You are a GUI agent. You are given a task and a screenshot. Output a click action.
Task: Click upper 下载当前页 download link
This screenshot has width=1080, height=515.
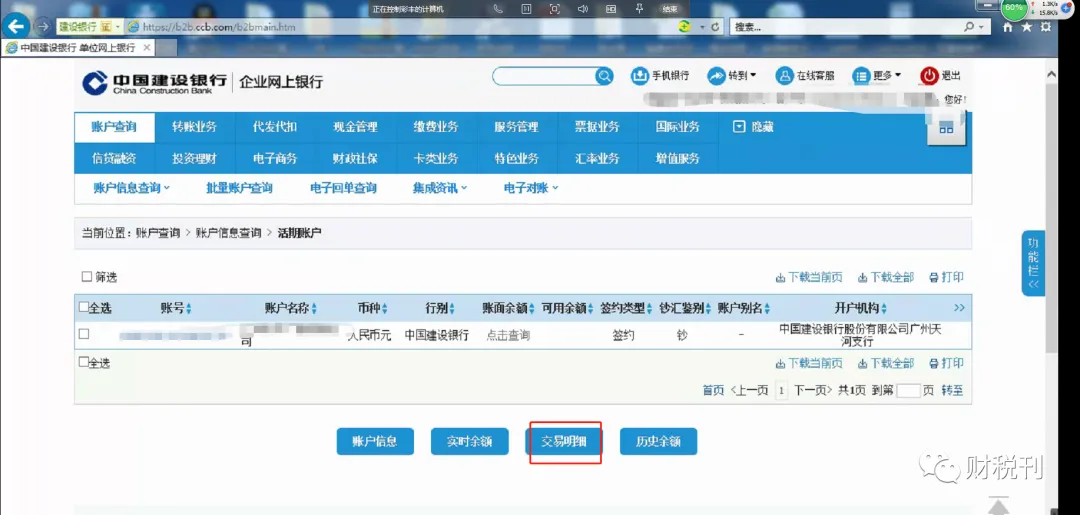[x=809, y=277]
